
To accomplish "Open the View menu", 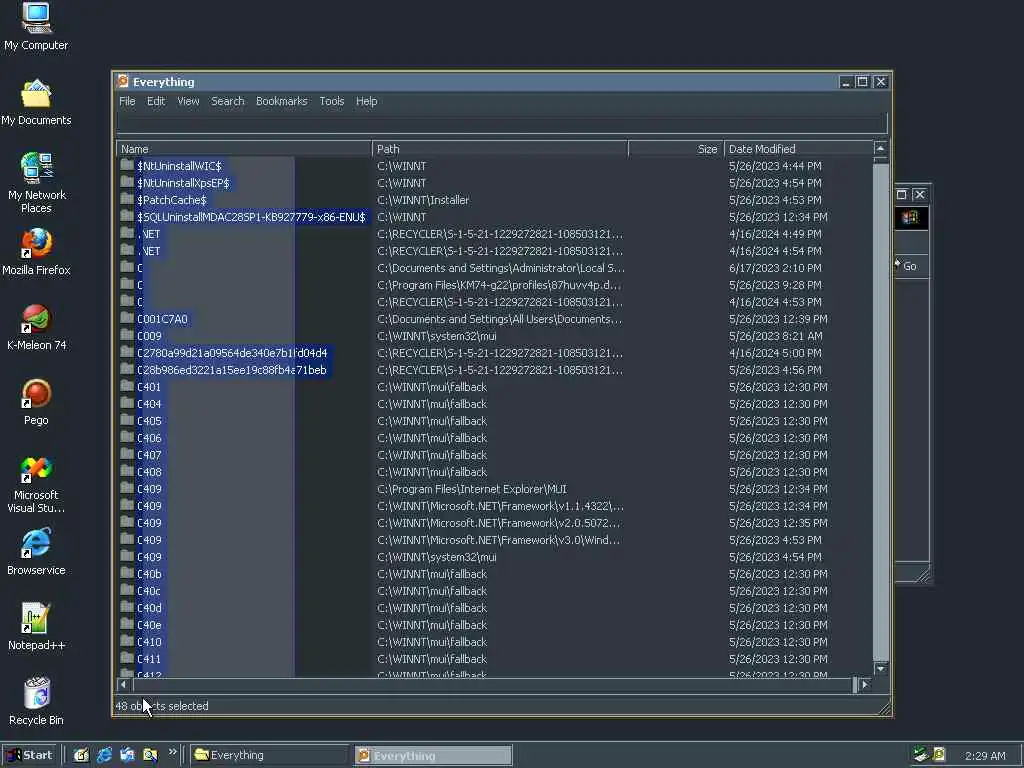I will (188, 101).
